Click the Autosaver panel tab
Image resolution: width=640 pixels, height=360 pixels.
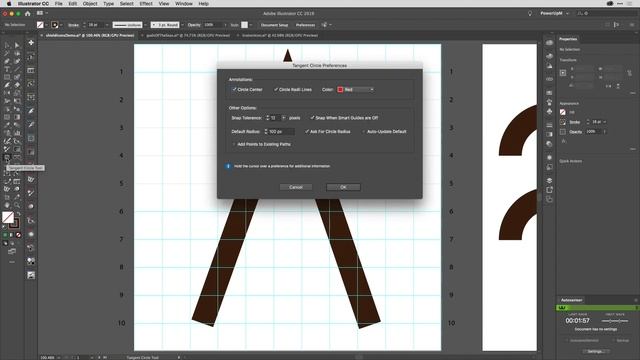pos(571,300)
